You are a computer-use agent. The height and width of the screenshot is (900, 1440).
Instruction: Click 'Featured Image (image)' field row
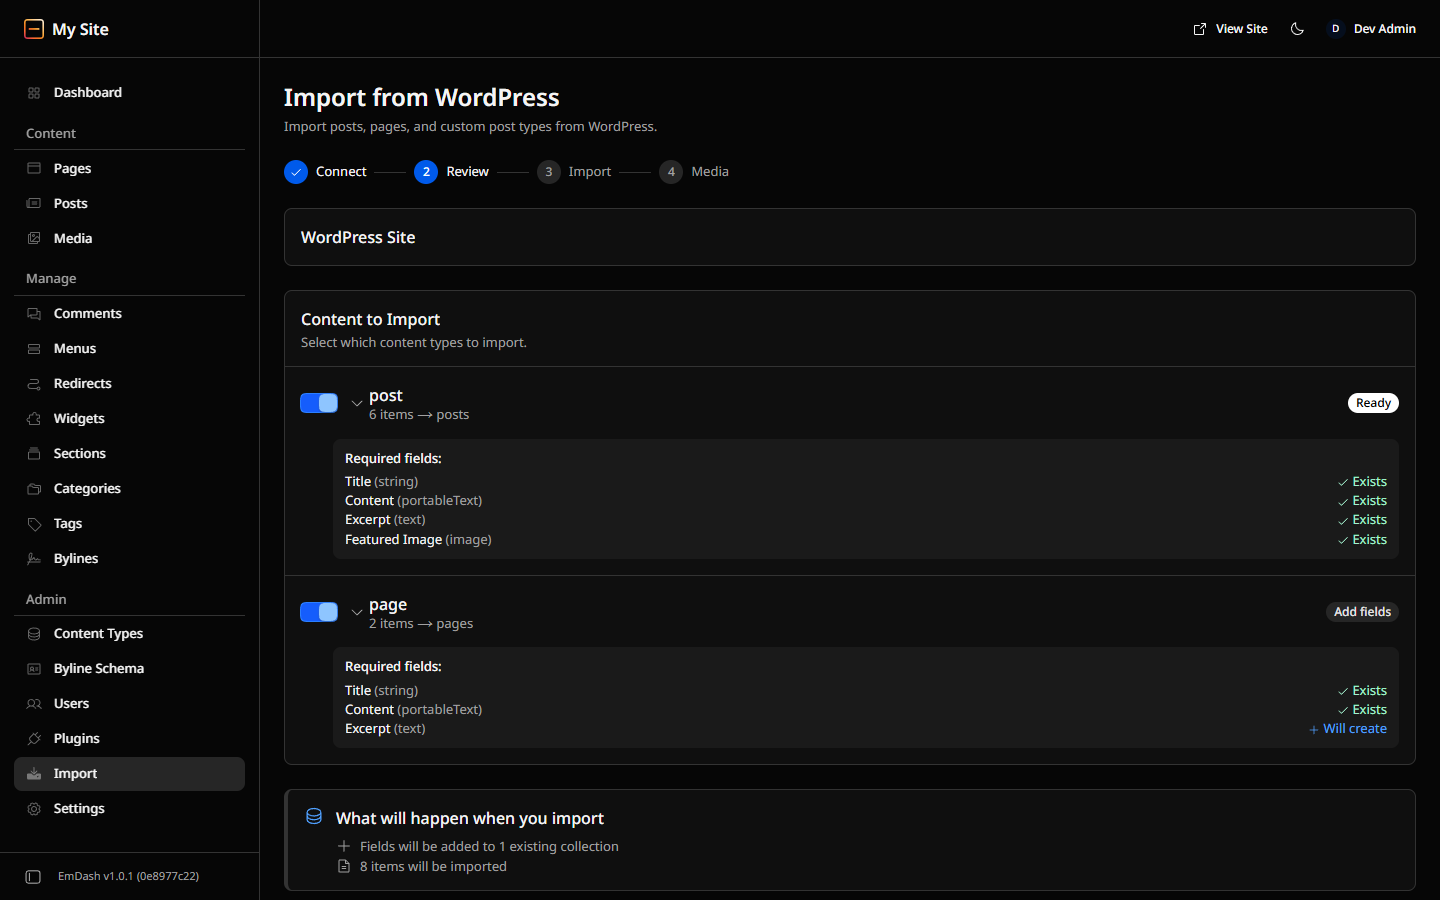(x=865, y=540)
